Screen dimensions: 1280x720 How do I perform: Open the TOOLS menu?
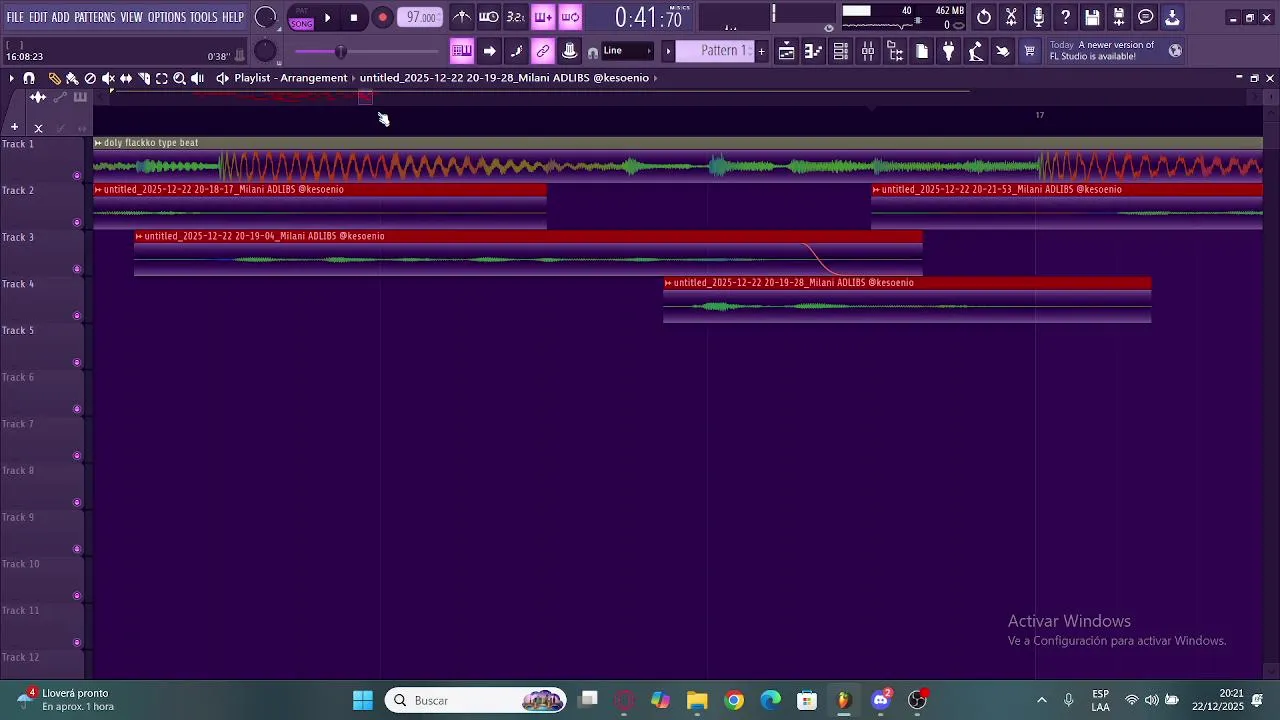tap(204, 17)
